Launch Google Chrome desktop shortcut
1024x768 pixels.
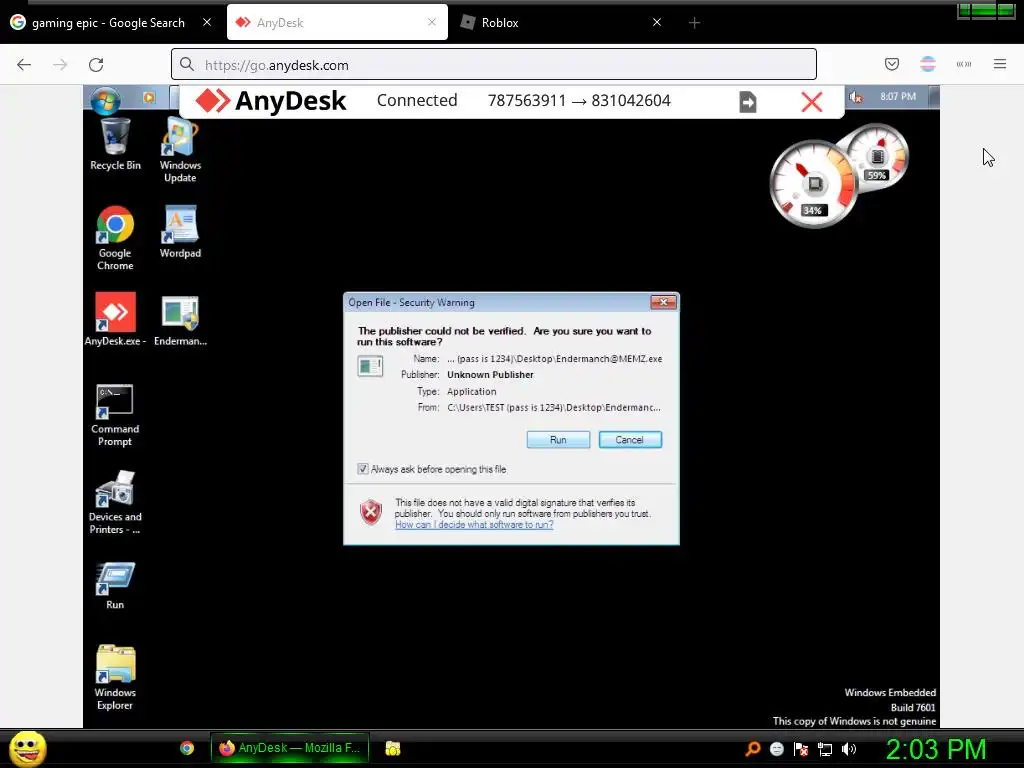[x=115, y=238]
